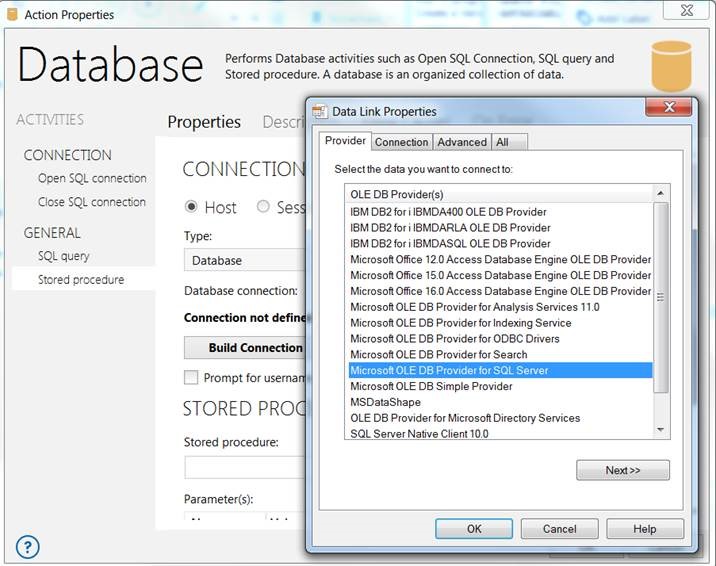This screenshot has width=716, height=566.
Task: Click the provider list scroll up arrow
Action: click(660, 194)
